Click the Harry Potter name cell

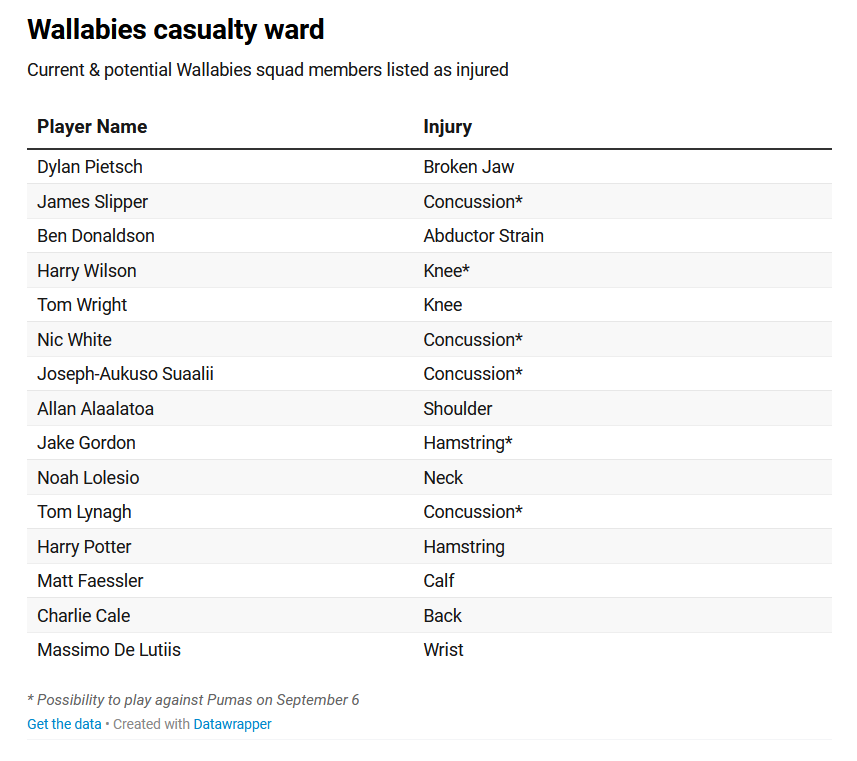pyautogui.click(x=84, y=547)
